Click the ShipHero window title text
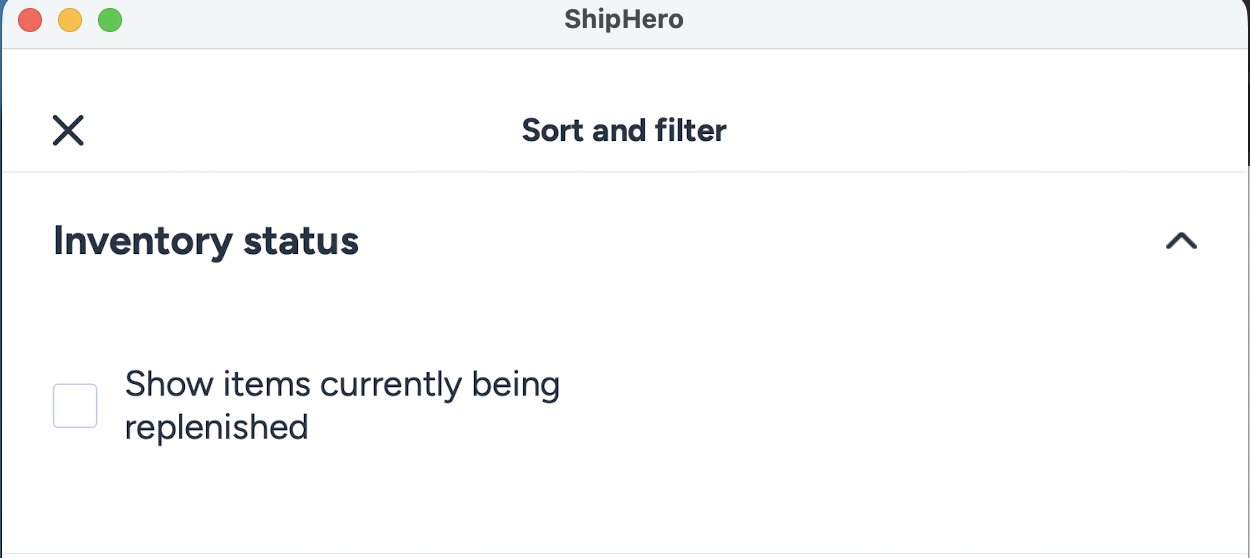The width and height of the screenshot is (1250, 558). pyautogui.click(x=624, y=20)
